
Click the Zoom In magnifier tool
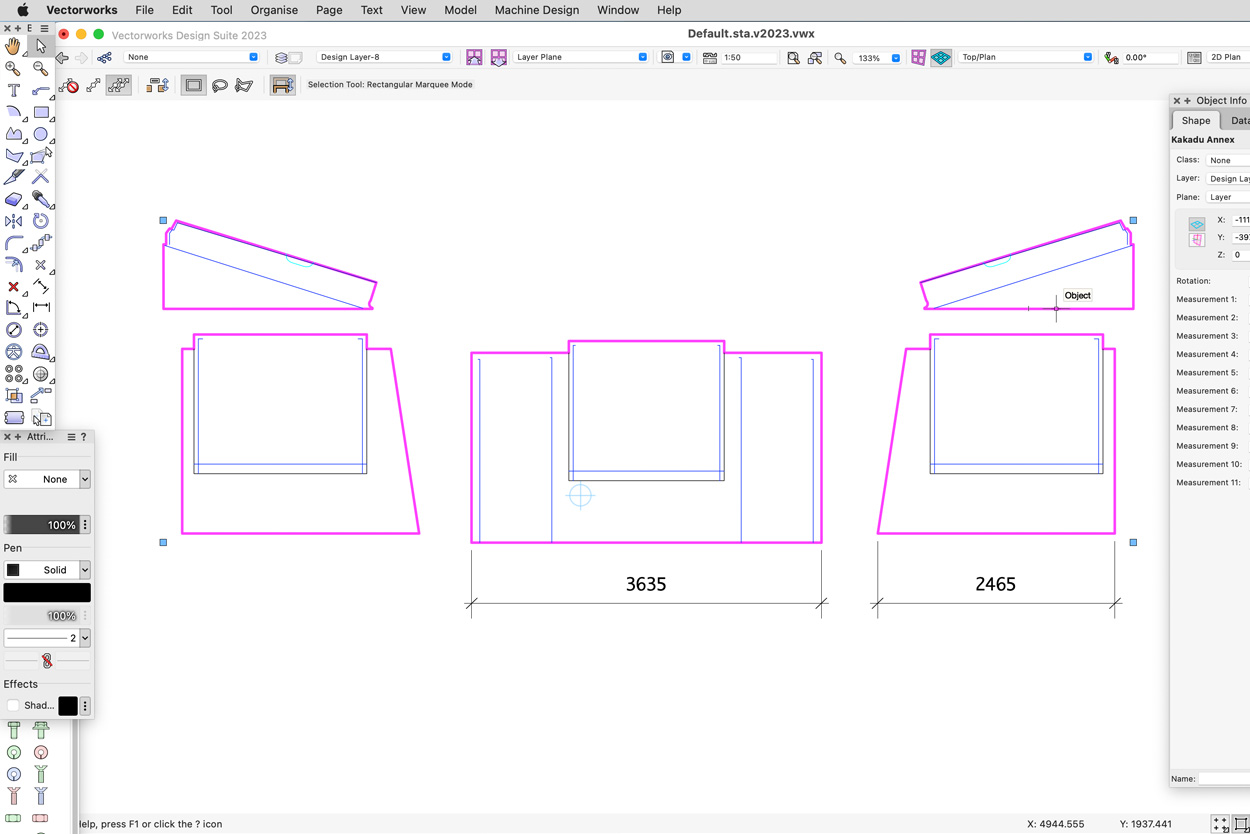[x=13, y=68]
